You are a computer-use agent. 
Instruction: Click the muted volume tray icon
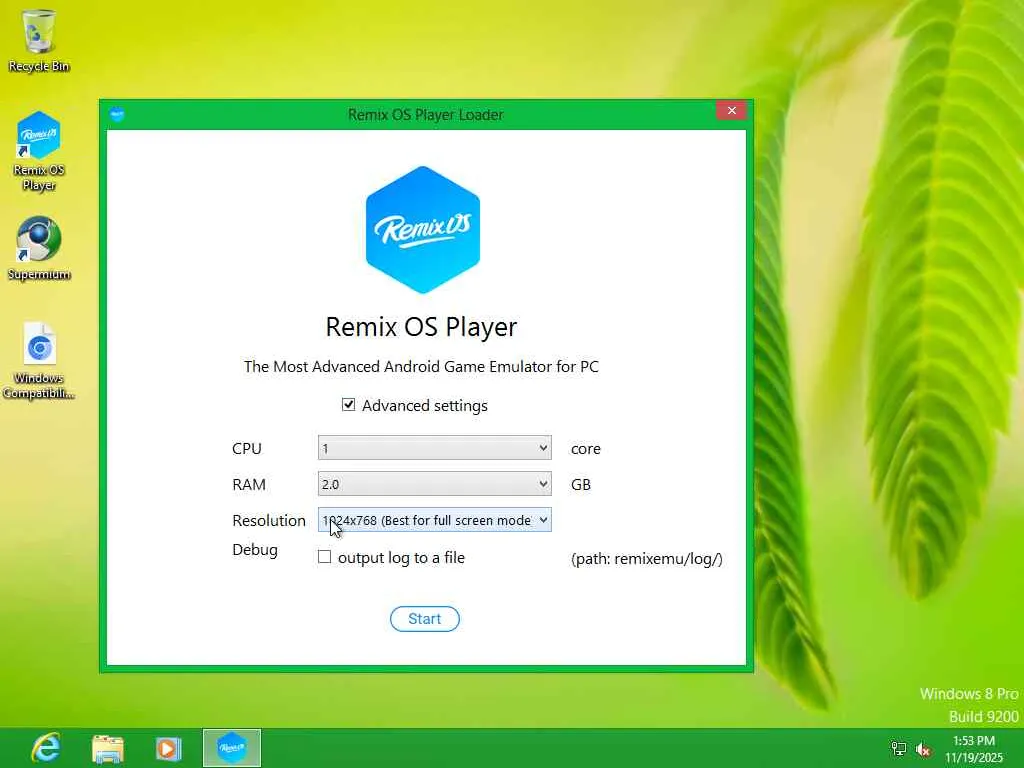(x=923, y=749)
